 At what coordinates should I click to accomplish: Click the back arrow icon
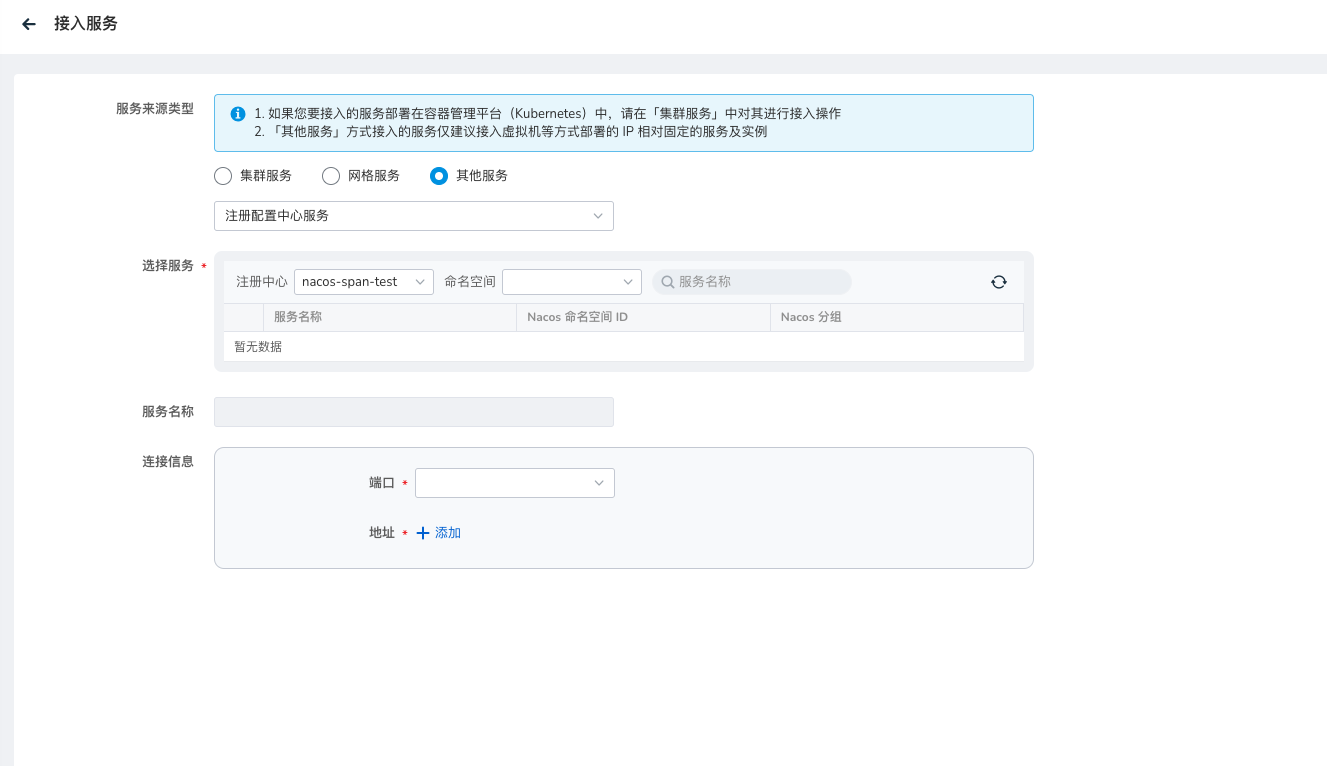[29, 24]
